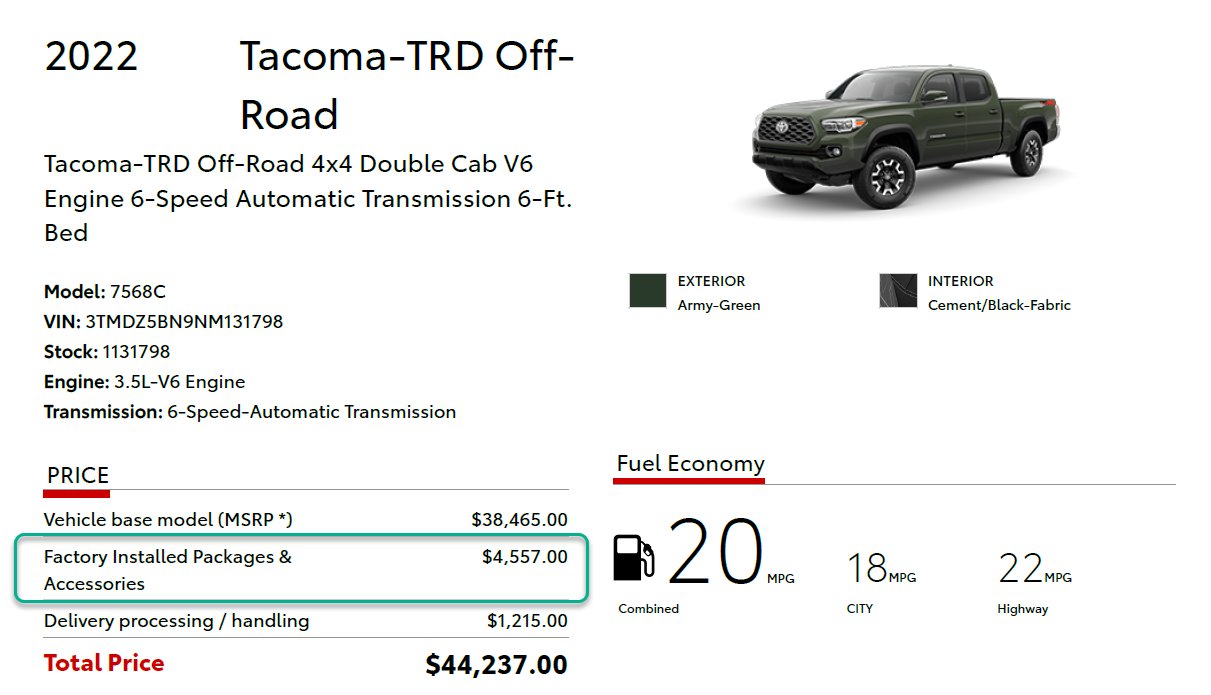Select the Cement/Black-Fabric interior swatch
1211x695 pixels.
pos(898,291)
